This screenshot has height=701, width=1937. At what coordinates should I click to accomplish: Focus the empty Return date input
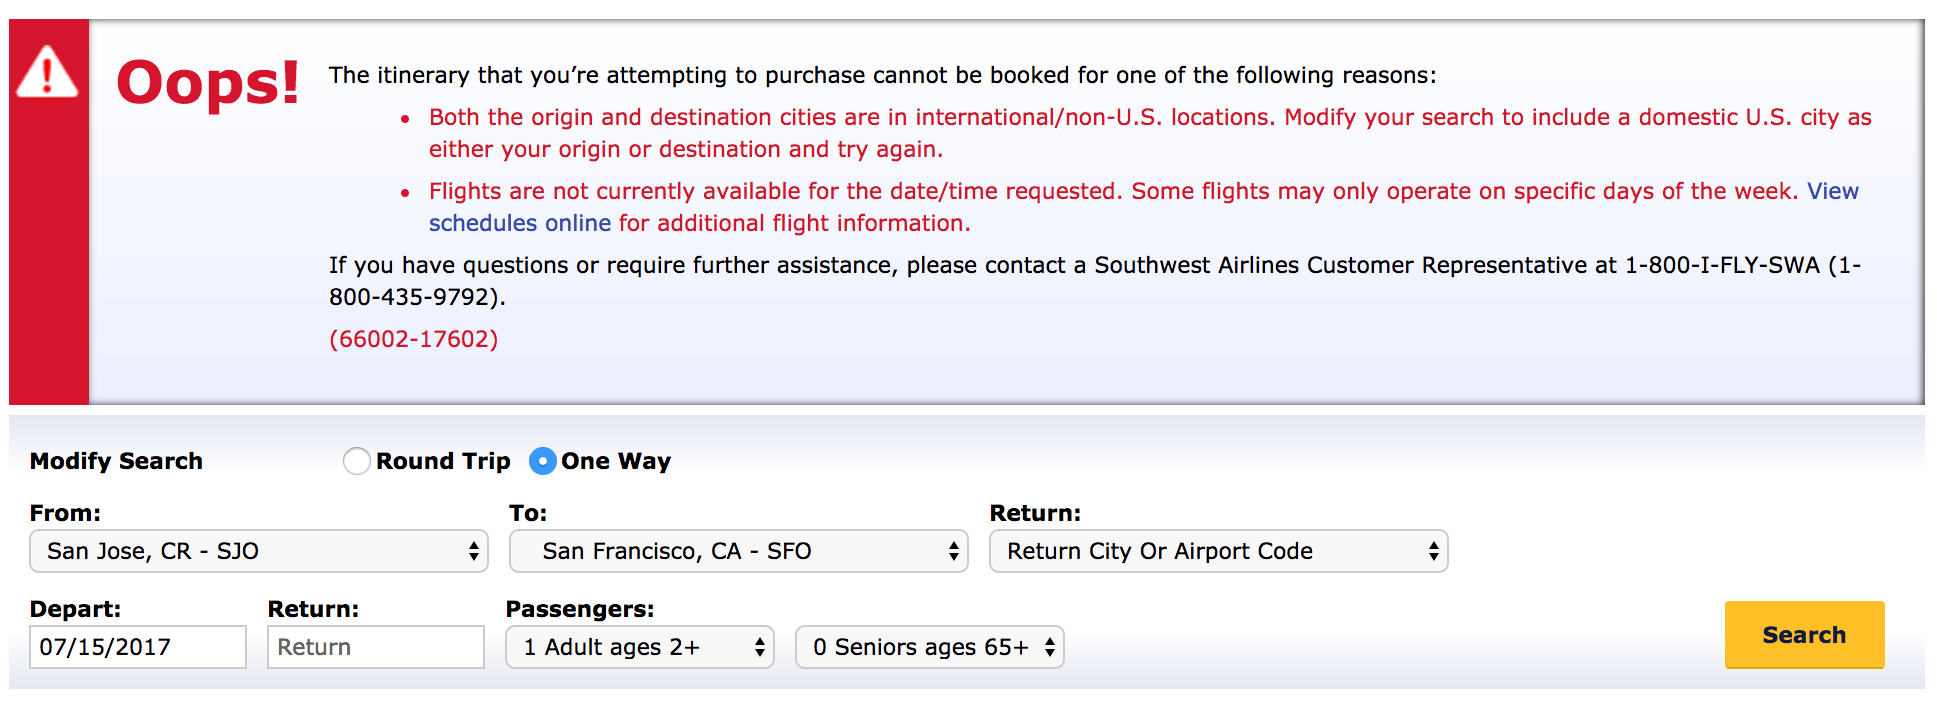[x=376, y=647]
